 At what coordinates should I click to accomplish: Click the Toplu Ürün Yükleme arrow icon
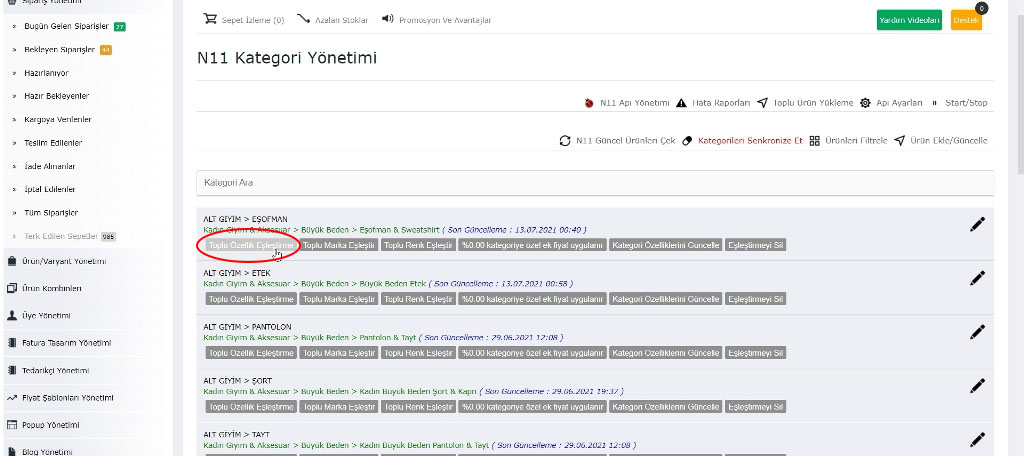click(762, 103)
